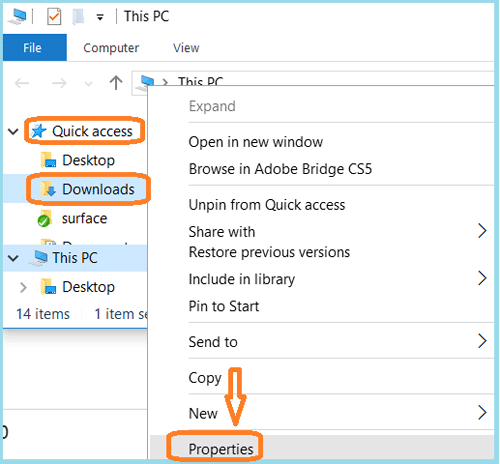The image size is (500, 464).
Task: Collapse the Quick access tree section
Action: (x=13, y=131)
